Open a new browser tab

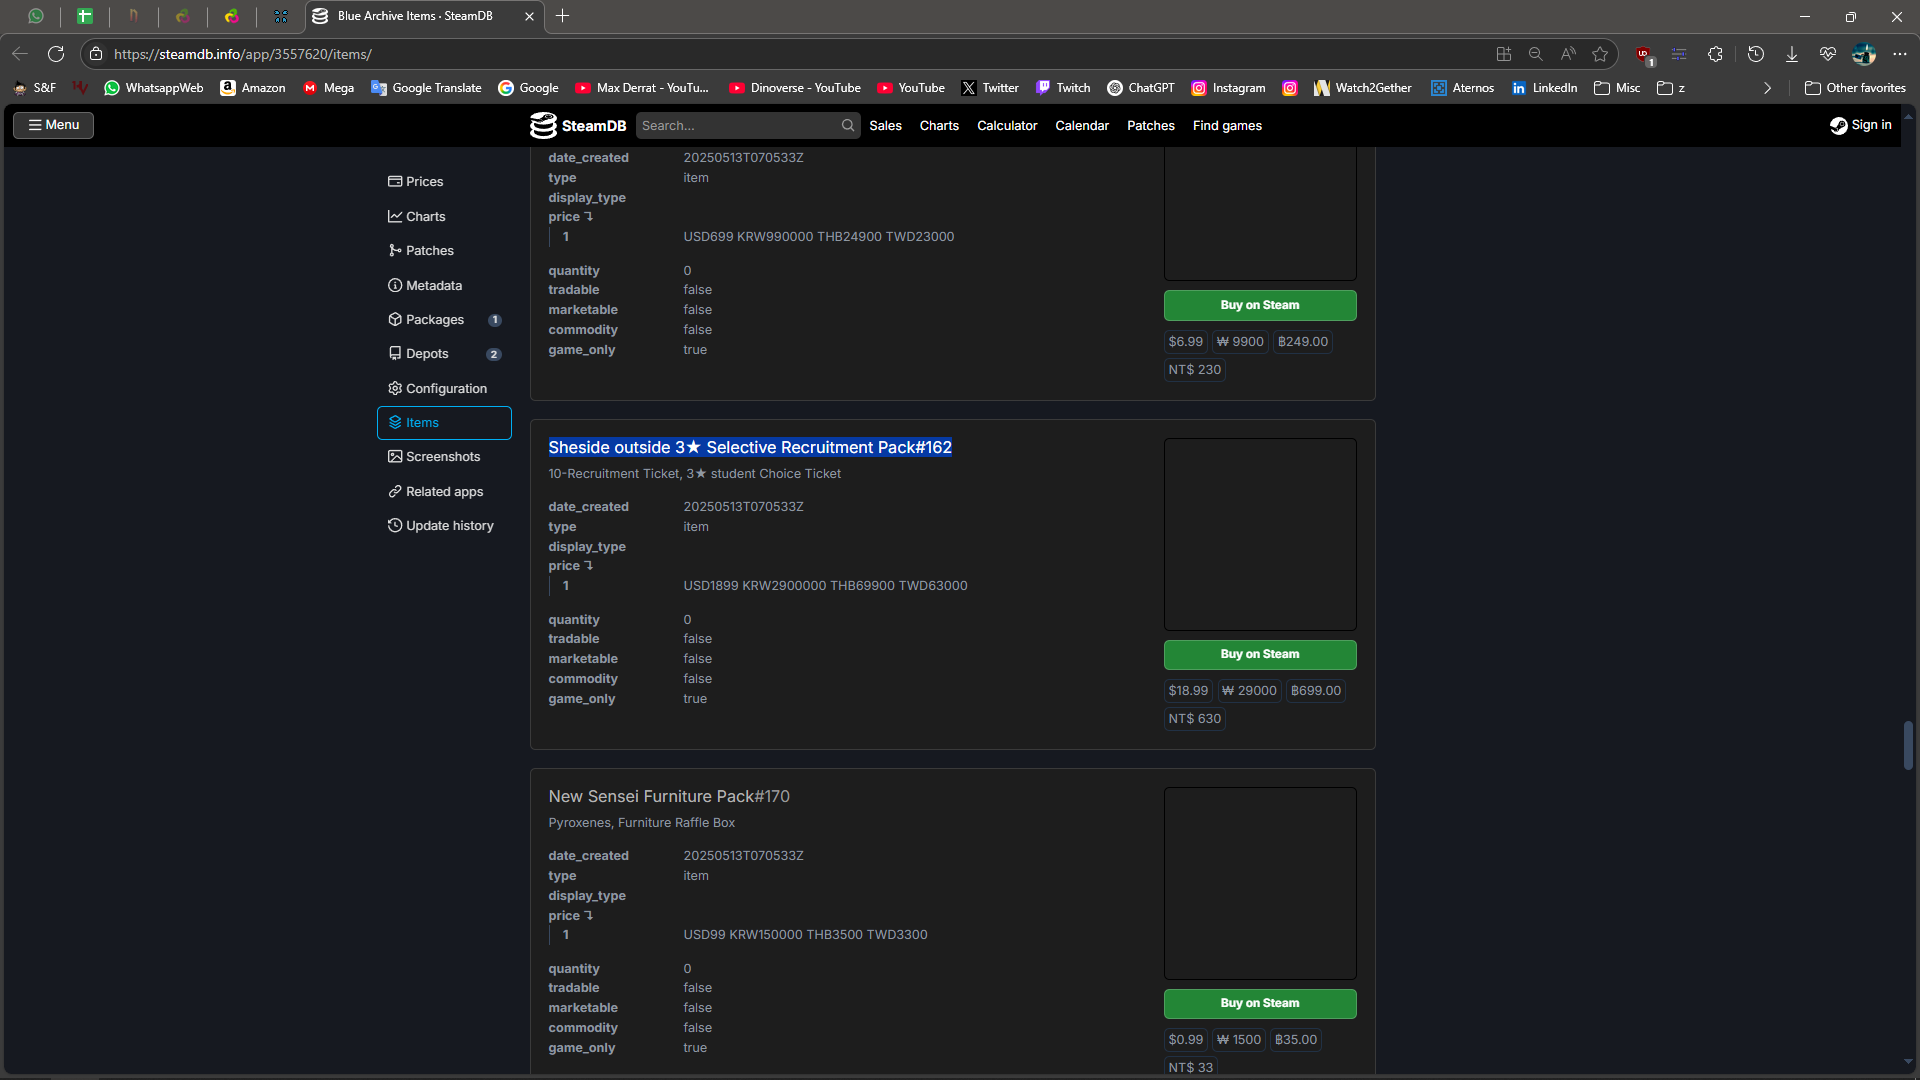[563, 16]
